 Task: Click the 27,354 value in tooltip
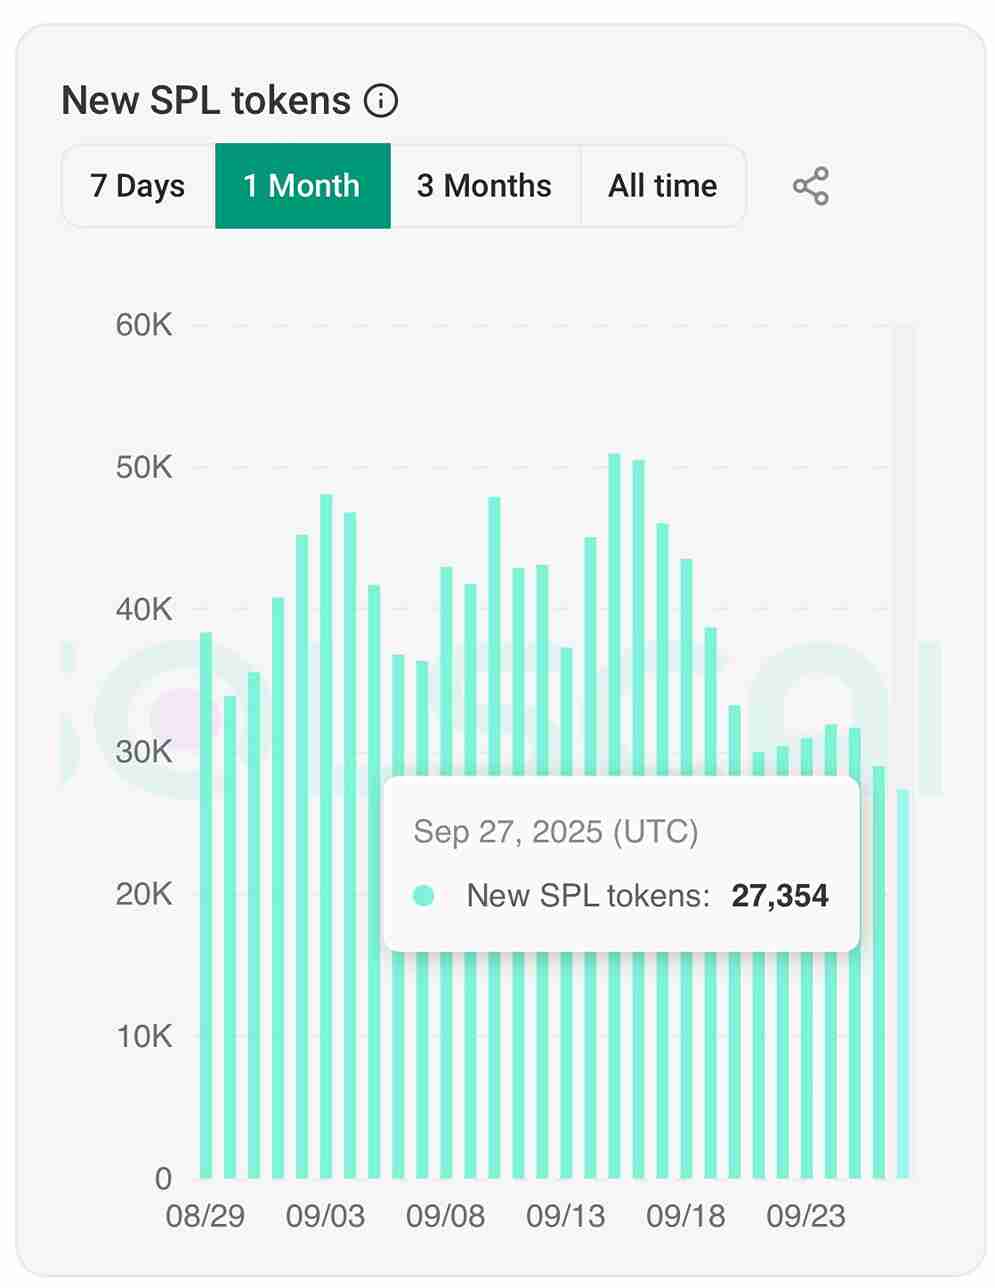coord(779,896)
